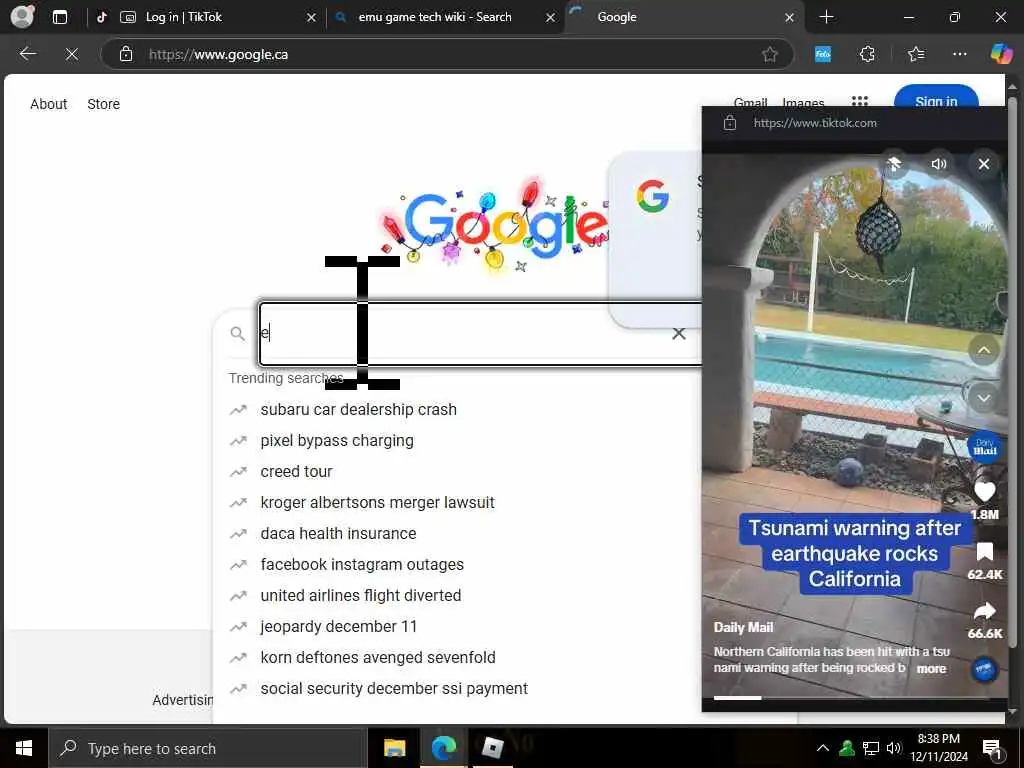Open the tab actions menu icon
The height and width of the screenshot is (768, 1024).
pos(59,17)
